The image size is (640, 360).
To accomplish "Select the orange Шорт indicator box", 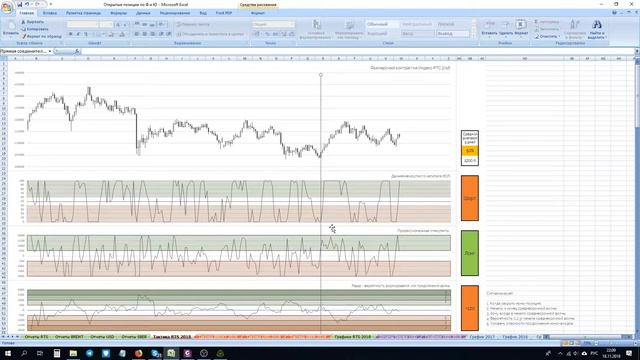I will pyautogui.click(x=470, y=198).
